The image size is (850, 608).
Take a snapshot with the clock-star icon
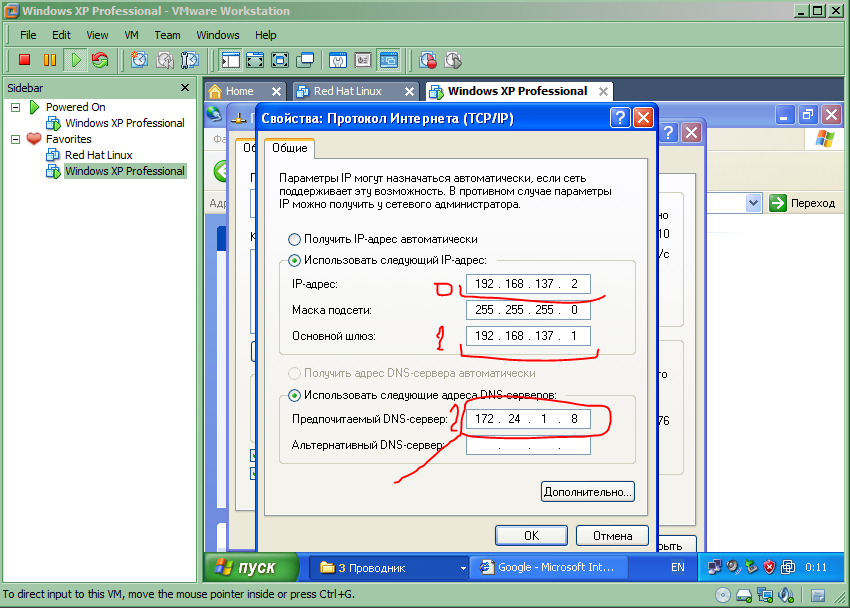(139, 60)
